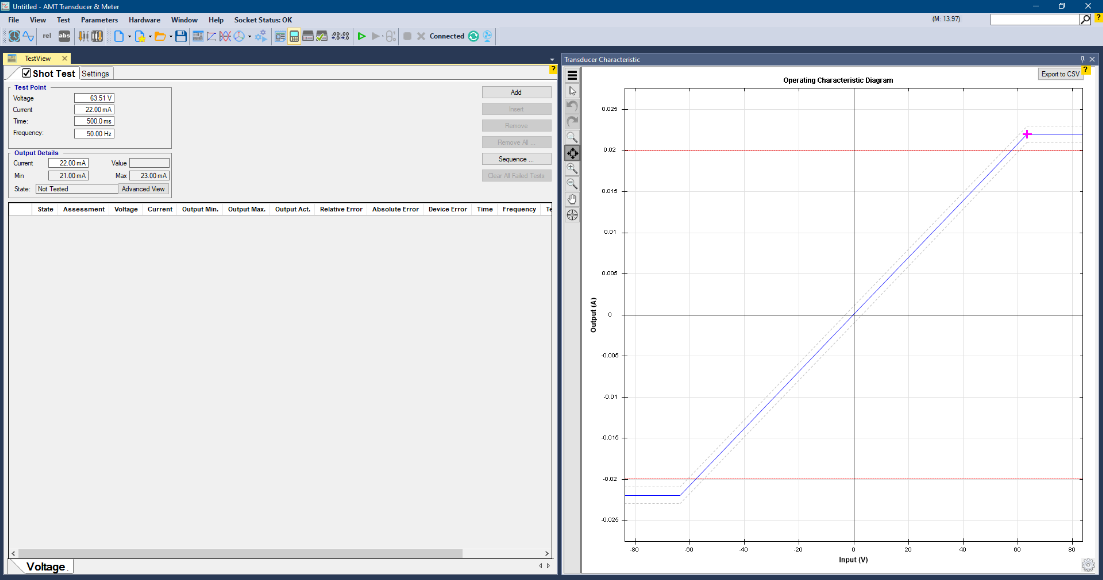The image size is (1103, 580).
Task: Expand the Open folder dropdown arrow
Action: pos(169,36)
